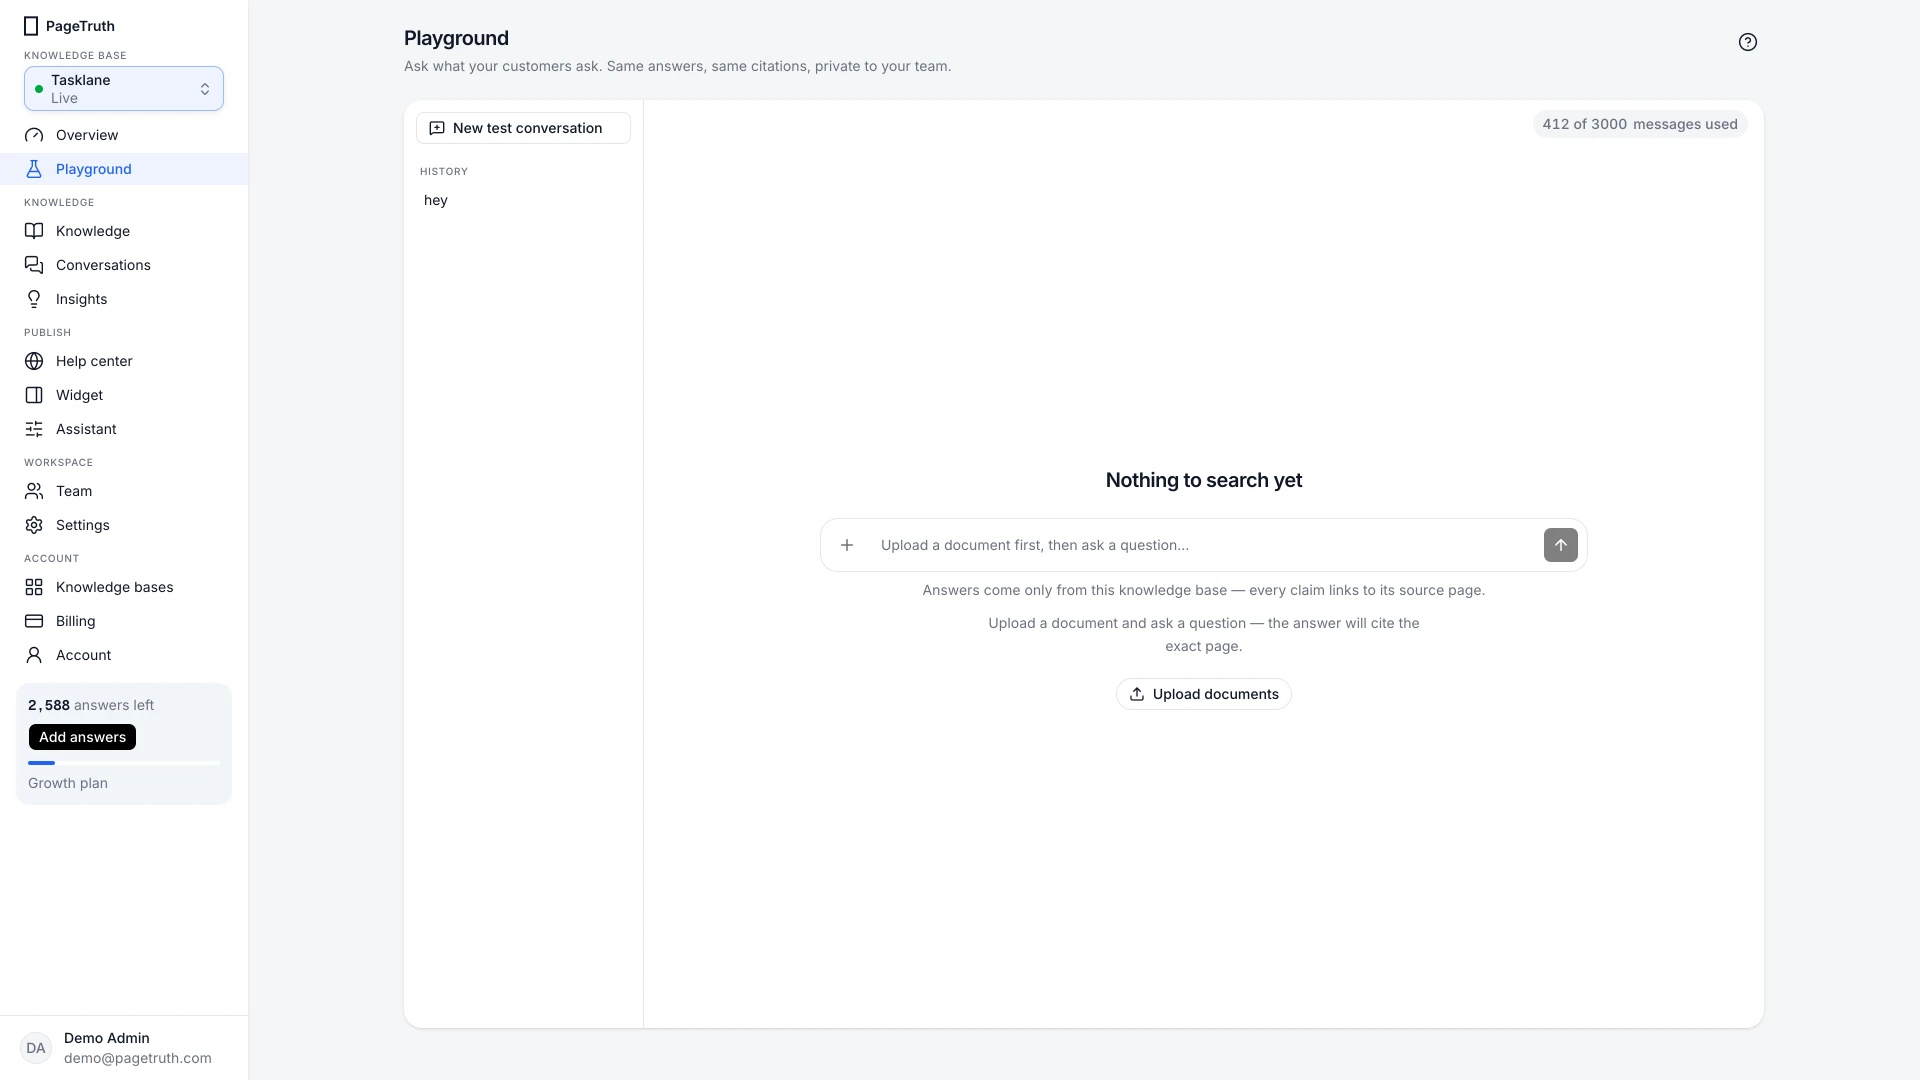This screenshot has height=1080, width=1920.
Task: Click the Assistant sliders icon
Action: point(34,429)
